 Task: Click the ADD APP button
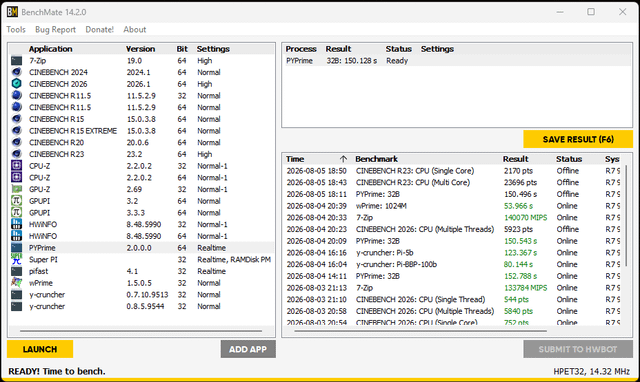point(248,349)
